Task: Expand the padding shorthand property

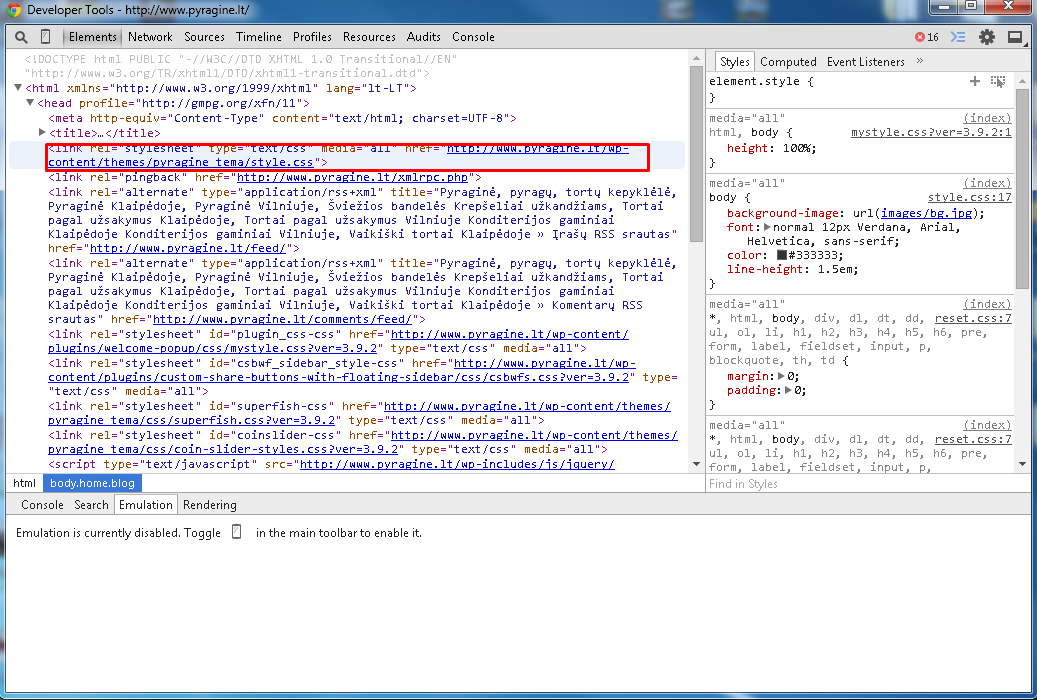Action: [788, 390]
